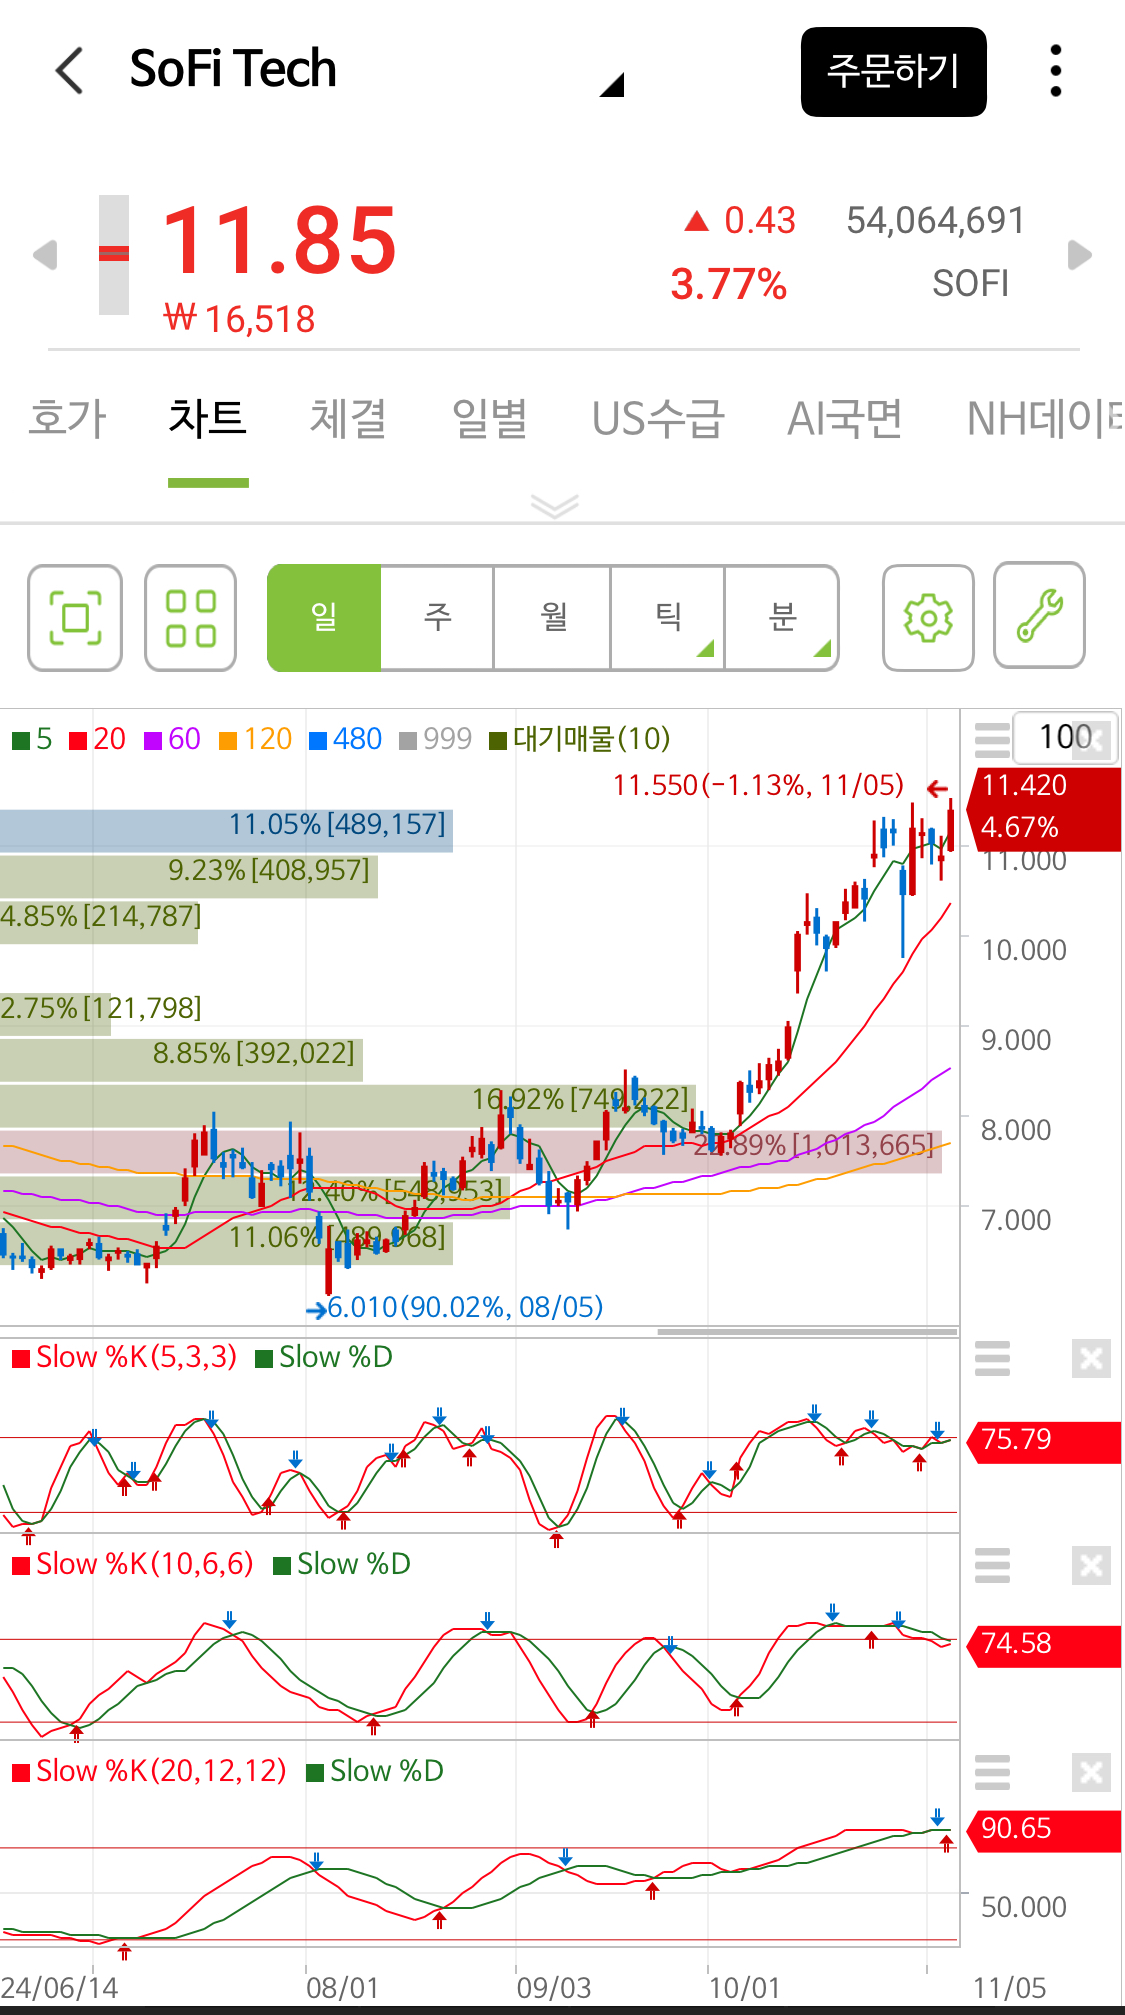This screenshot has width=1125, height=2015.
Task: Go back with the left chevron arrow
Action: (69, 71)
